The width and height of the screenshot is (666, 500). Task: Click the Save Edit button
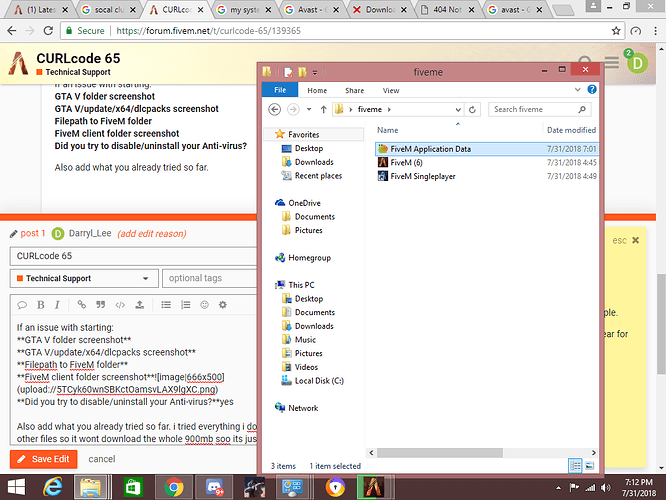click(x=43, y=459)
